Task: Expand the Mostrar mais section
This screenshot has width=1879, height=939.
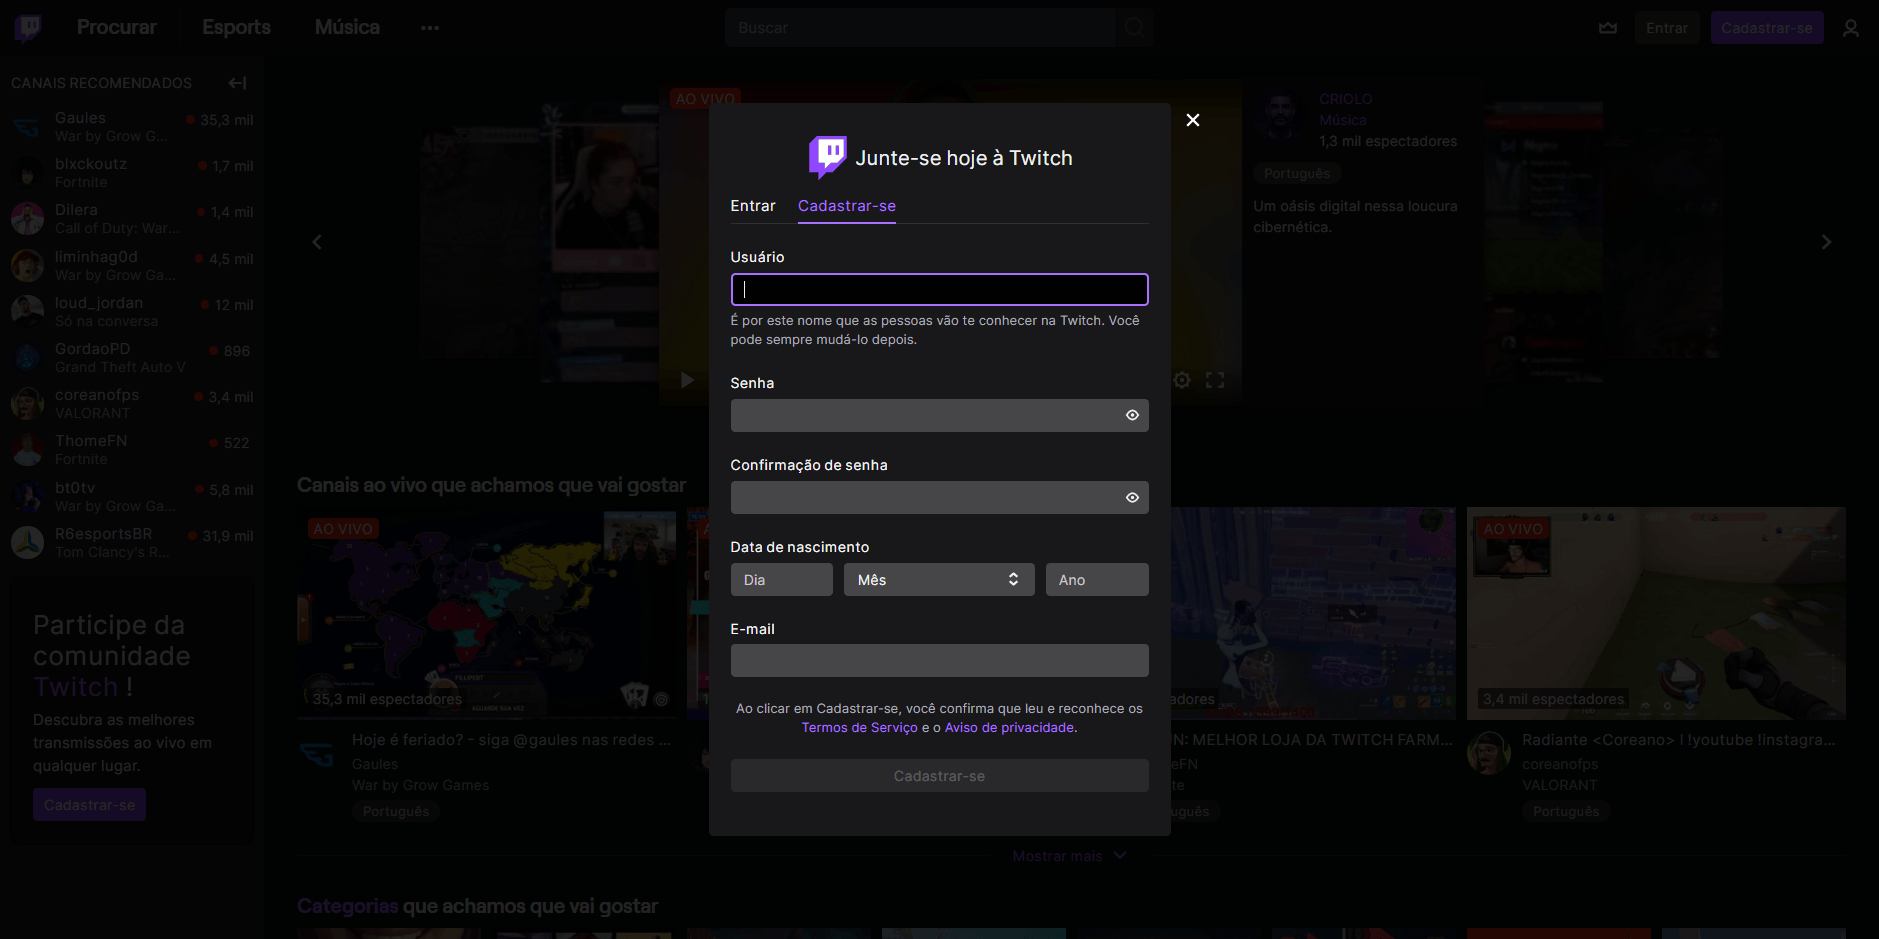Action: click(x=1068, y=856)
